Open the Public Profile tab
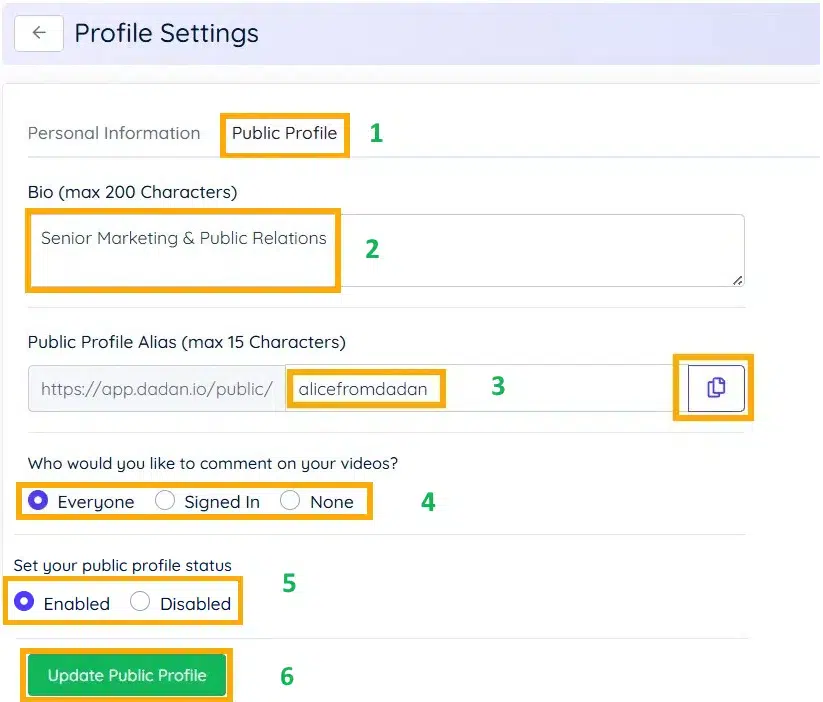Viewport: 823px width, 702px height. [284, 132]
